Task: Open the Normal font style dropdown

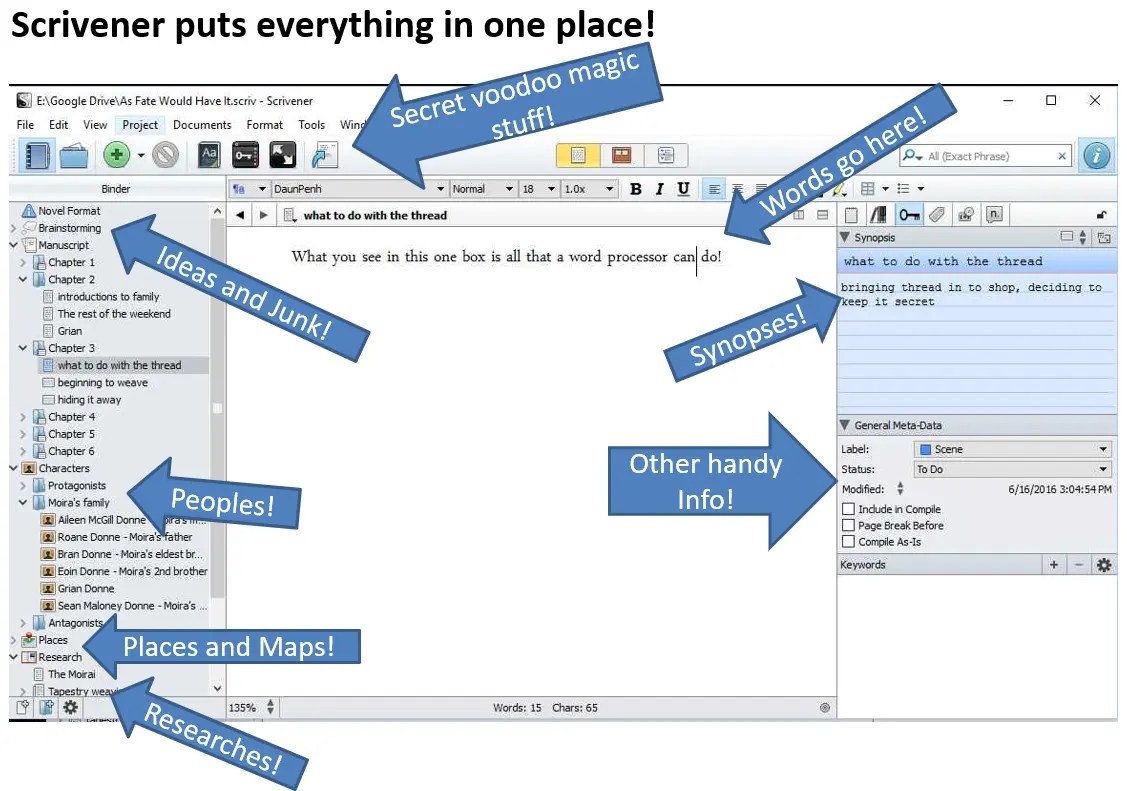Action: coord(483,189)
